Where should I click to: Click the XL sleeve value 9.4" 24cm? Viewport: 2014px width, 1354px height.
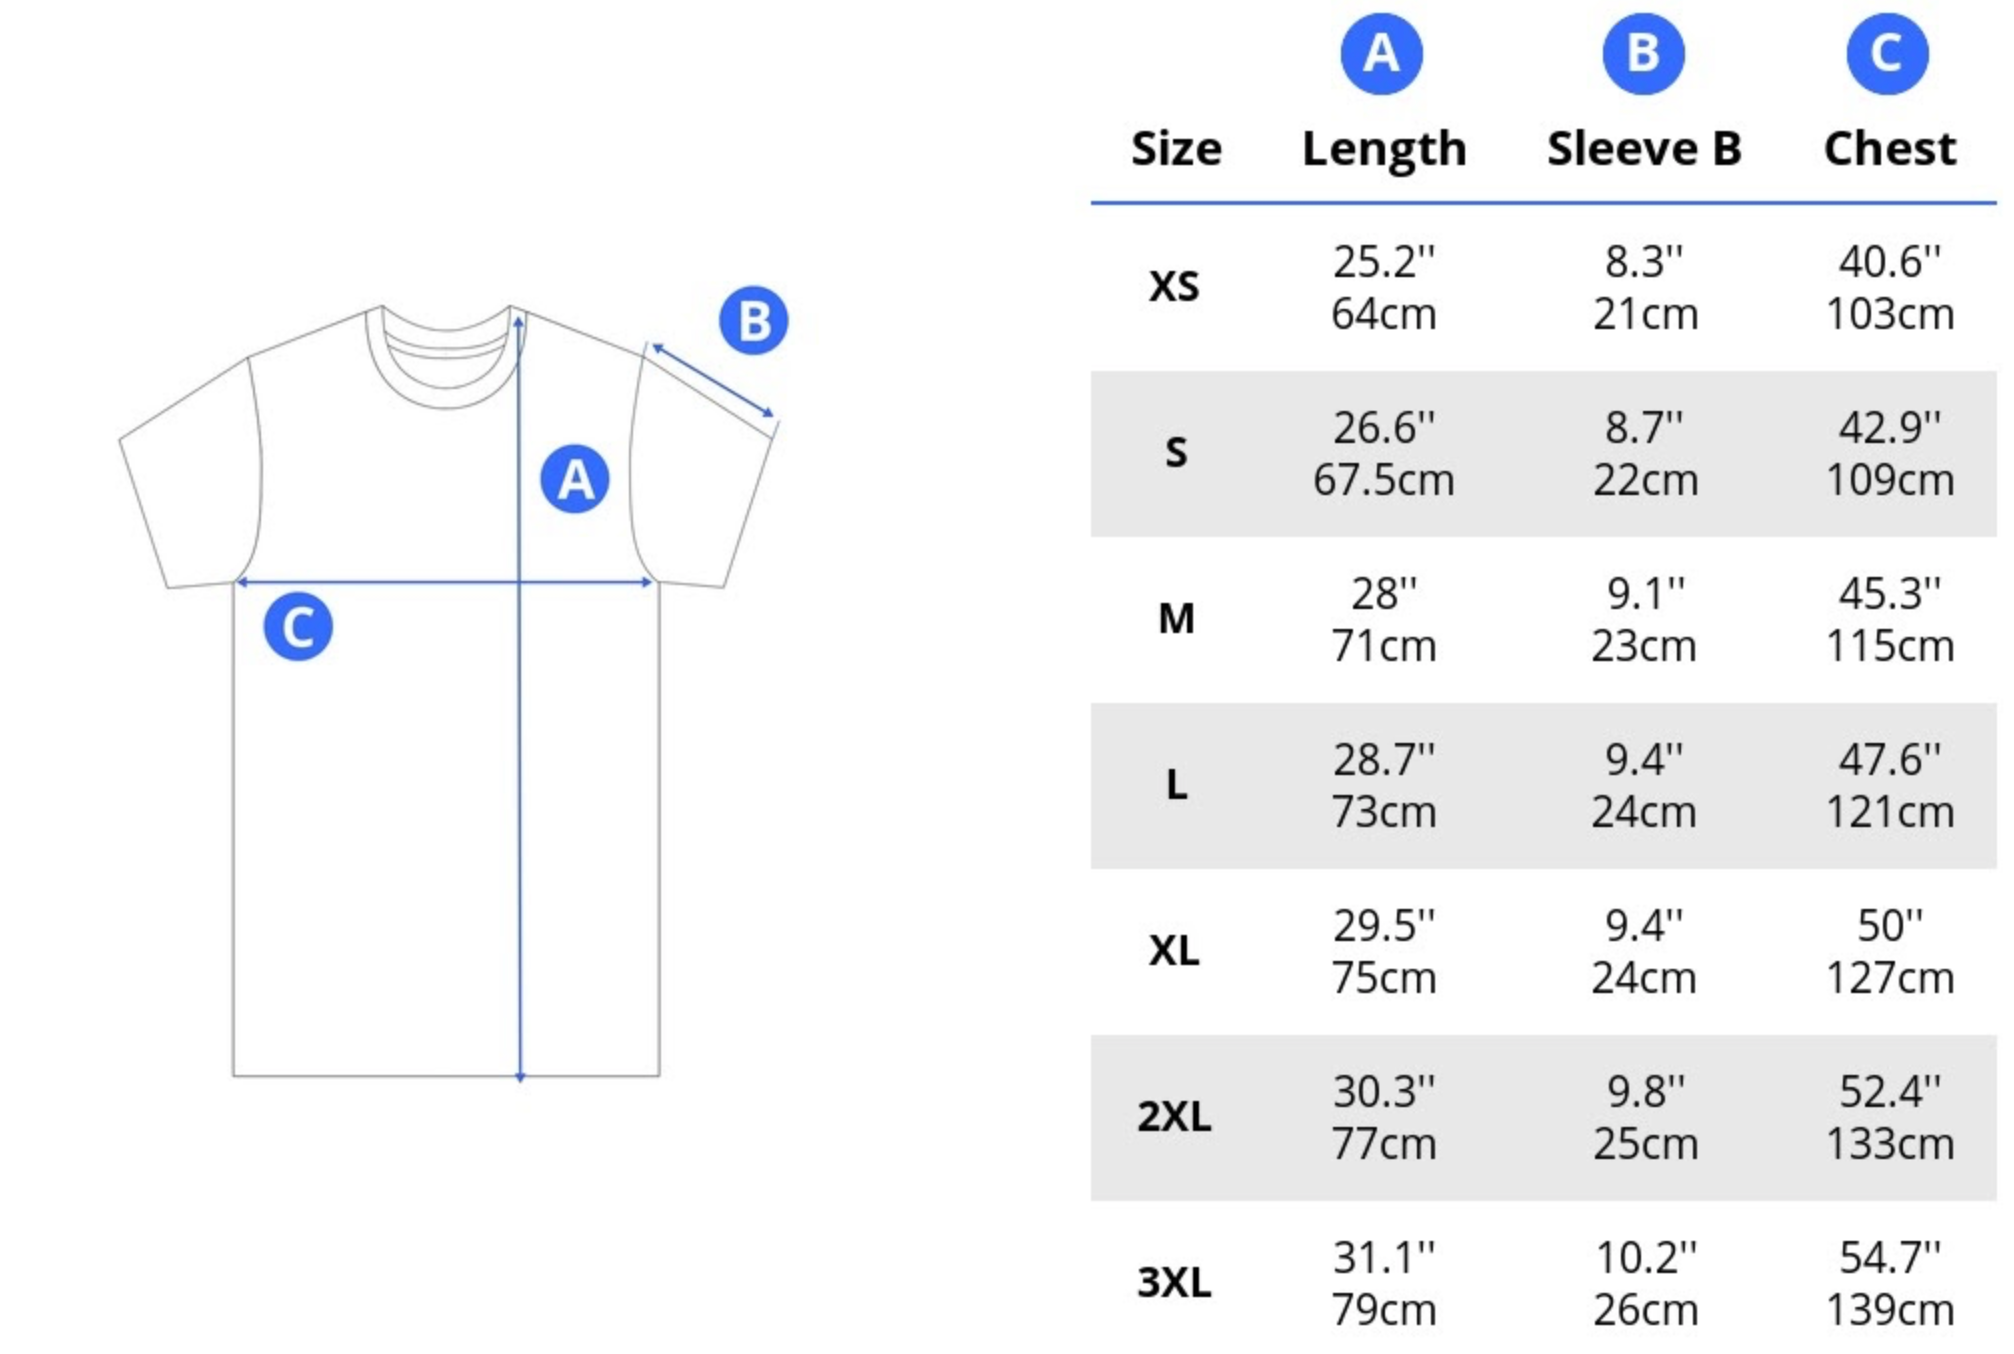tap(1644, 952)
